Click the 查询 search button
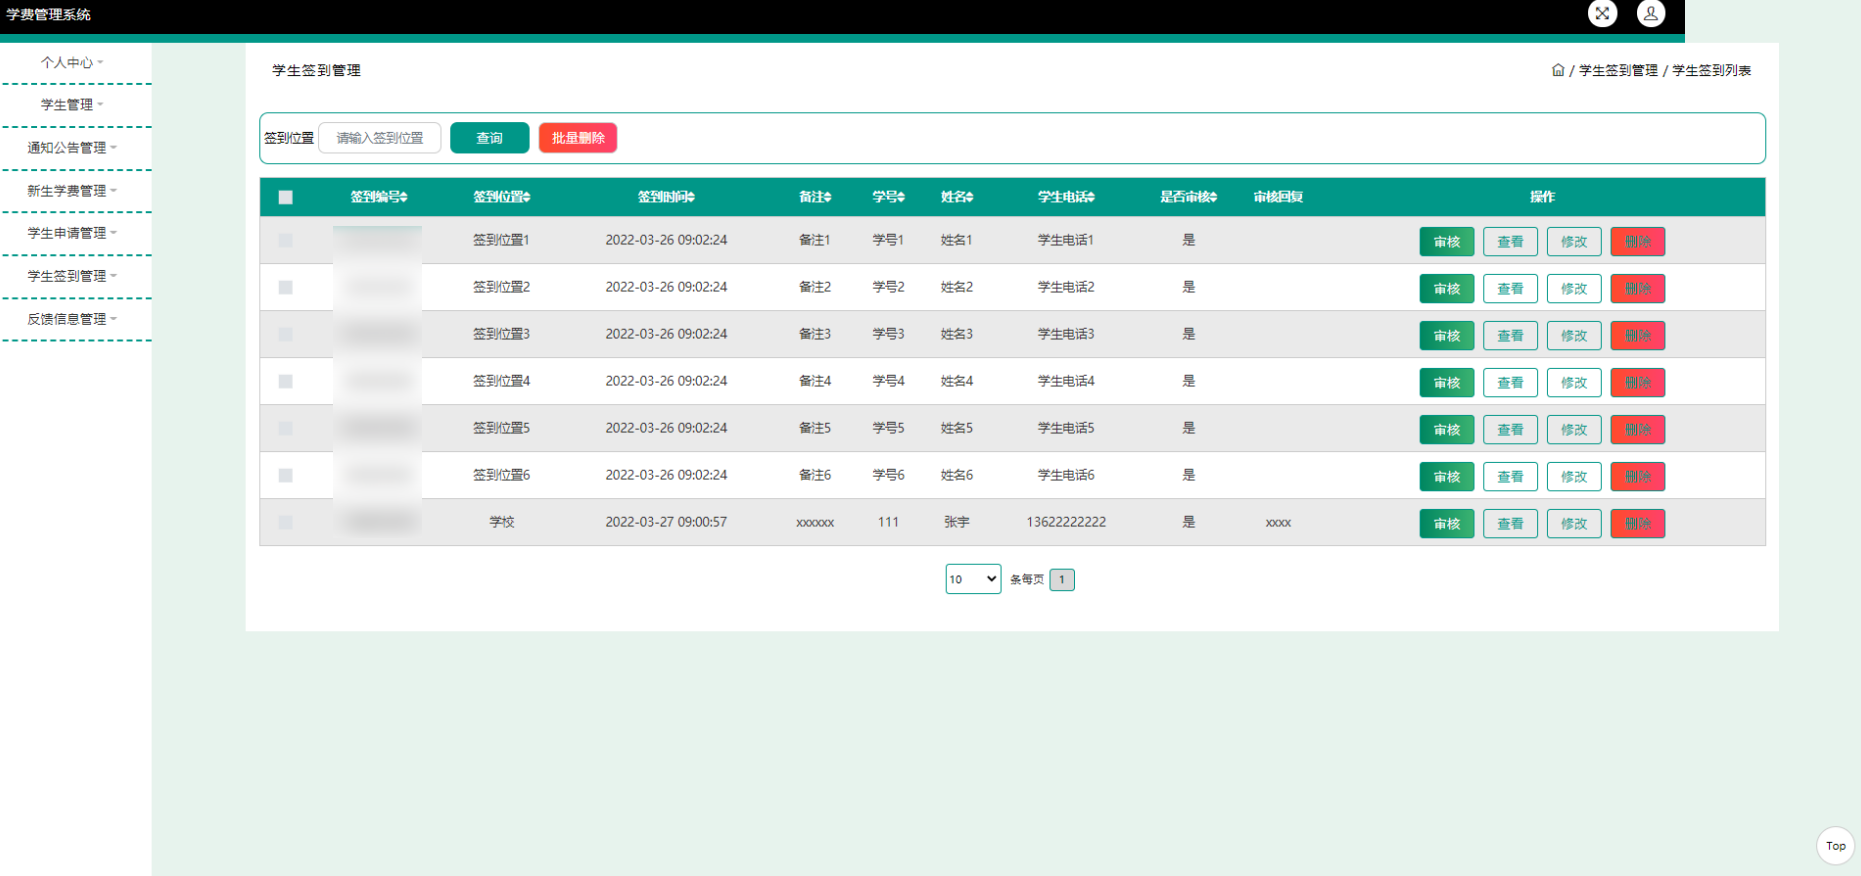This screenshot has width=1861, height=876. [x=489, y=138]
